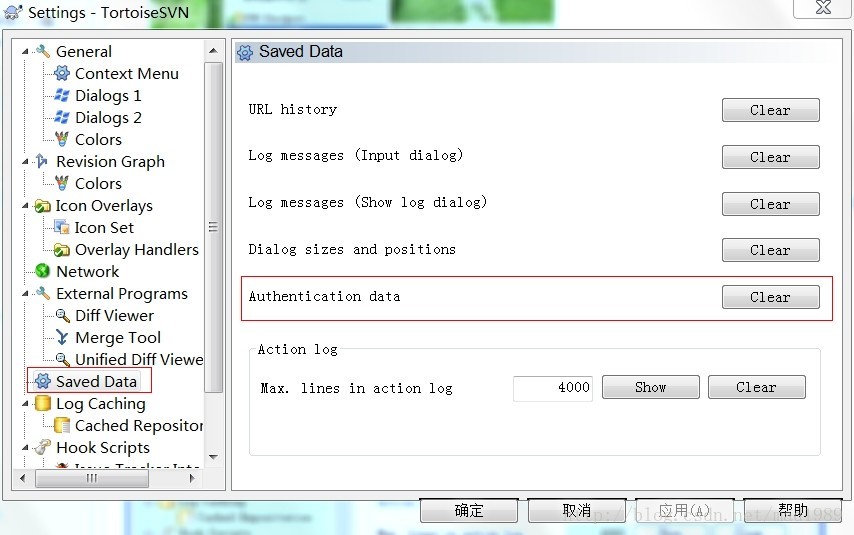Click the Dialogs 1 windows icon
The height and width of the screenshot is (535, 854).
[62, 95]
